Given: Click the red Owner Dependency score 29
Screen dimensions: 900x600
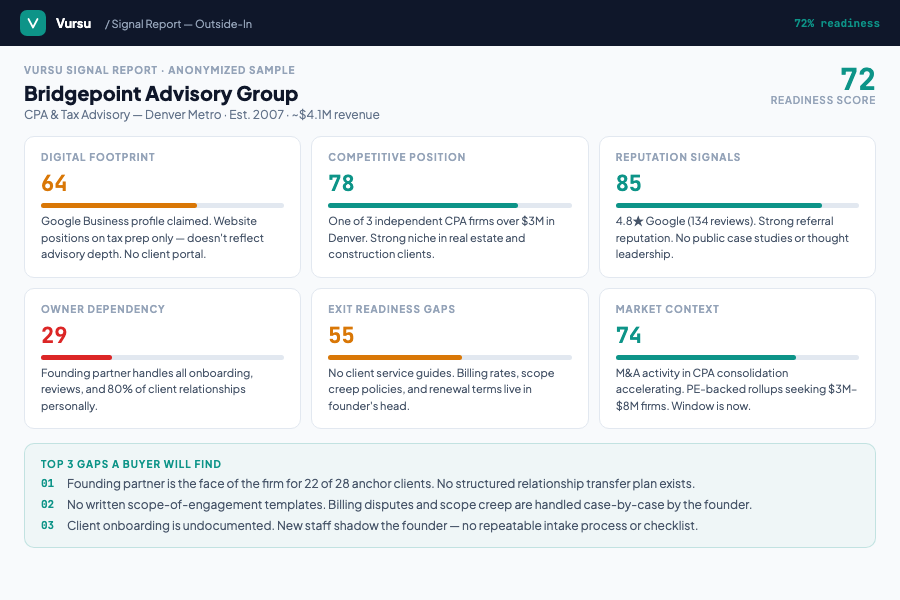Looking at the screenshot, I should (54, 335).
